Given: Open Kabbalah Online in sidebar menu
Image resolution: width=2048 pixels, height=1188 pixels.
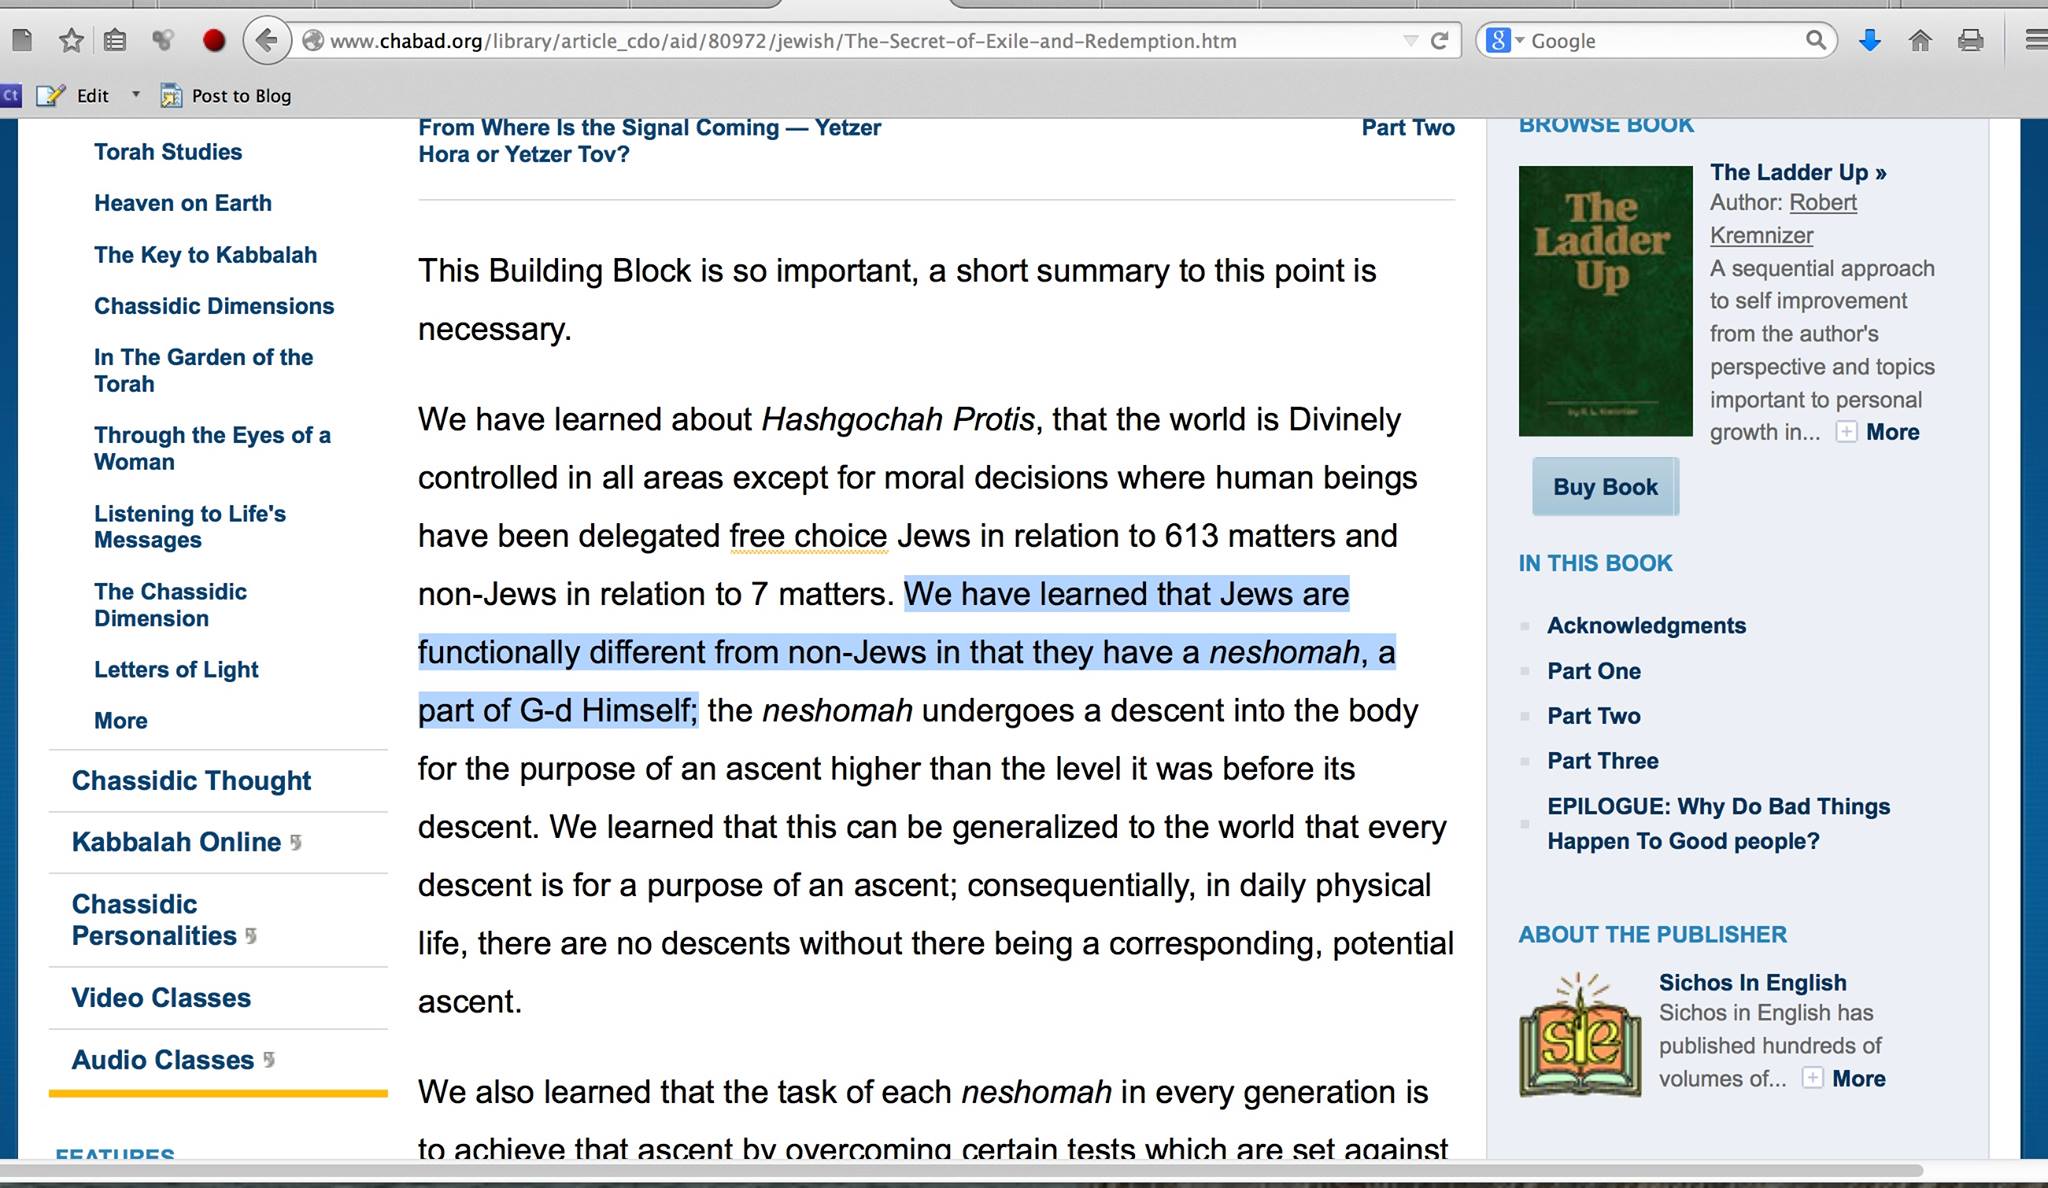Looking at the screenshot, I should pyautogui.click(x=176, y=842).
